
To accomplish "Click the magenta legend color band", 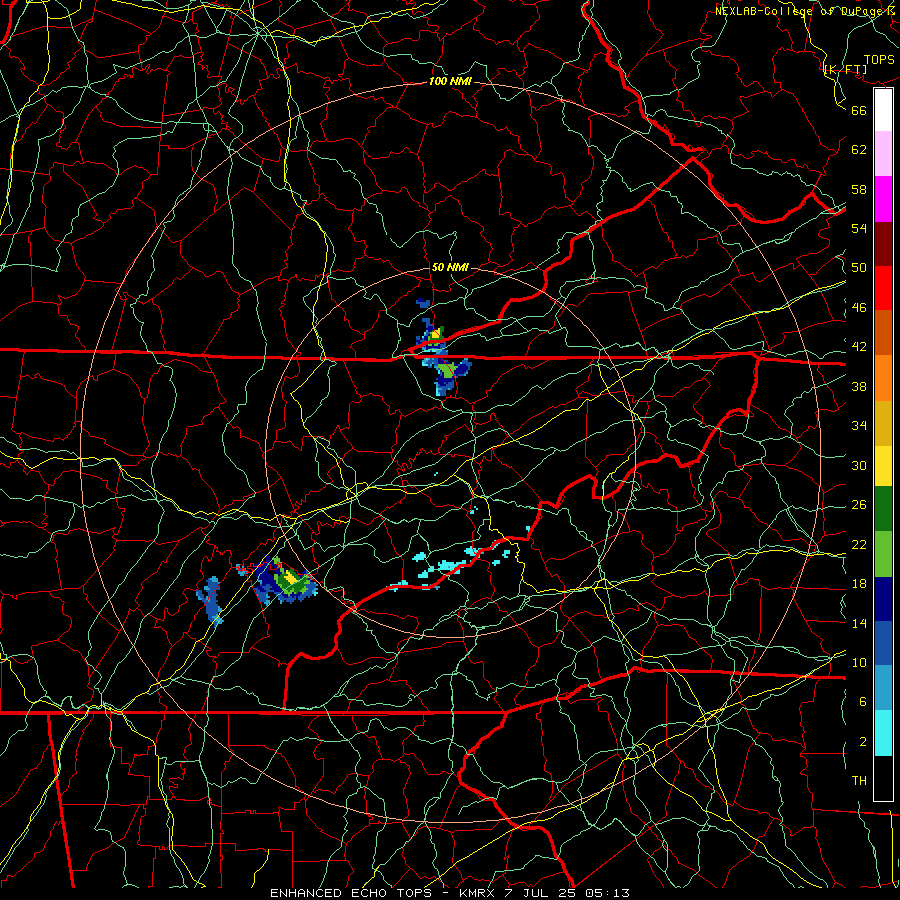I will (883, 199).
